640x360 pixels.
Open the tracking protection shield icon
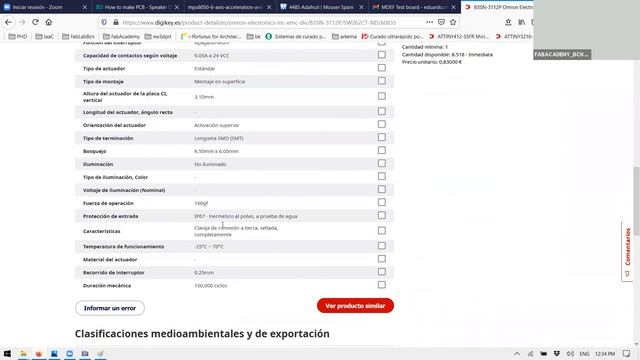tap(104, 22)
